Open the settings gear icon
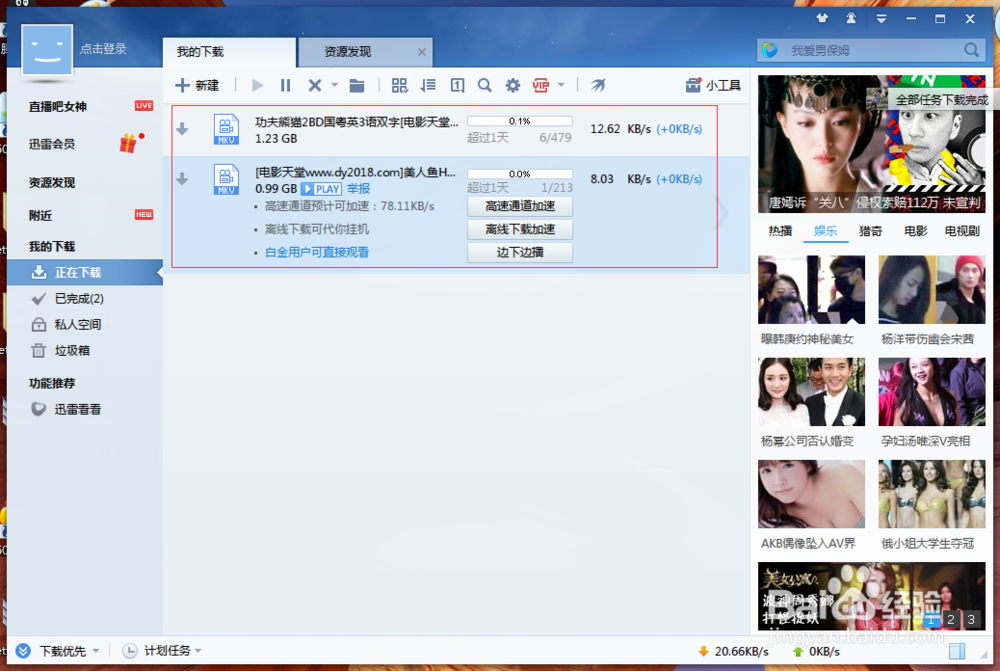 [x=513, y=85]
